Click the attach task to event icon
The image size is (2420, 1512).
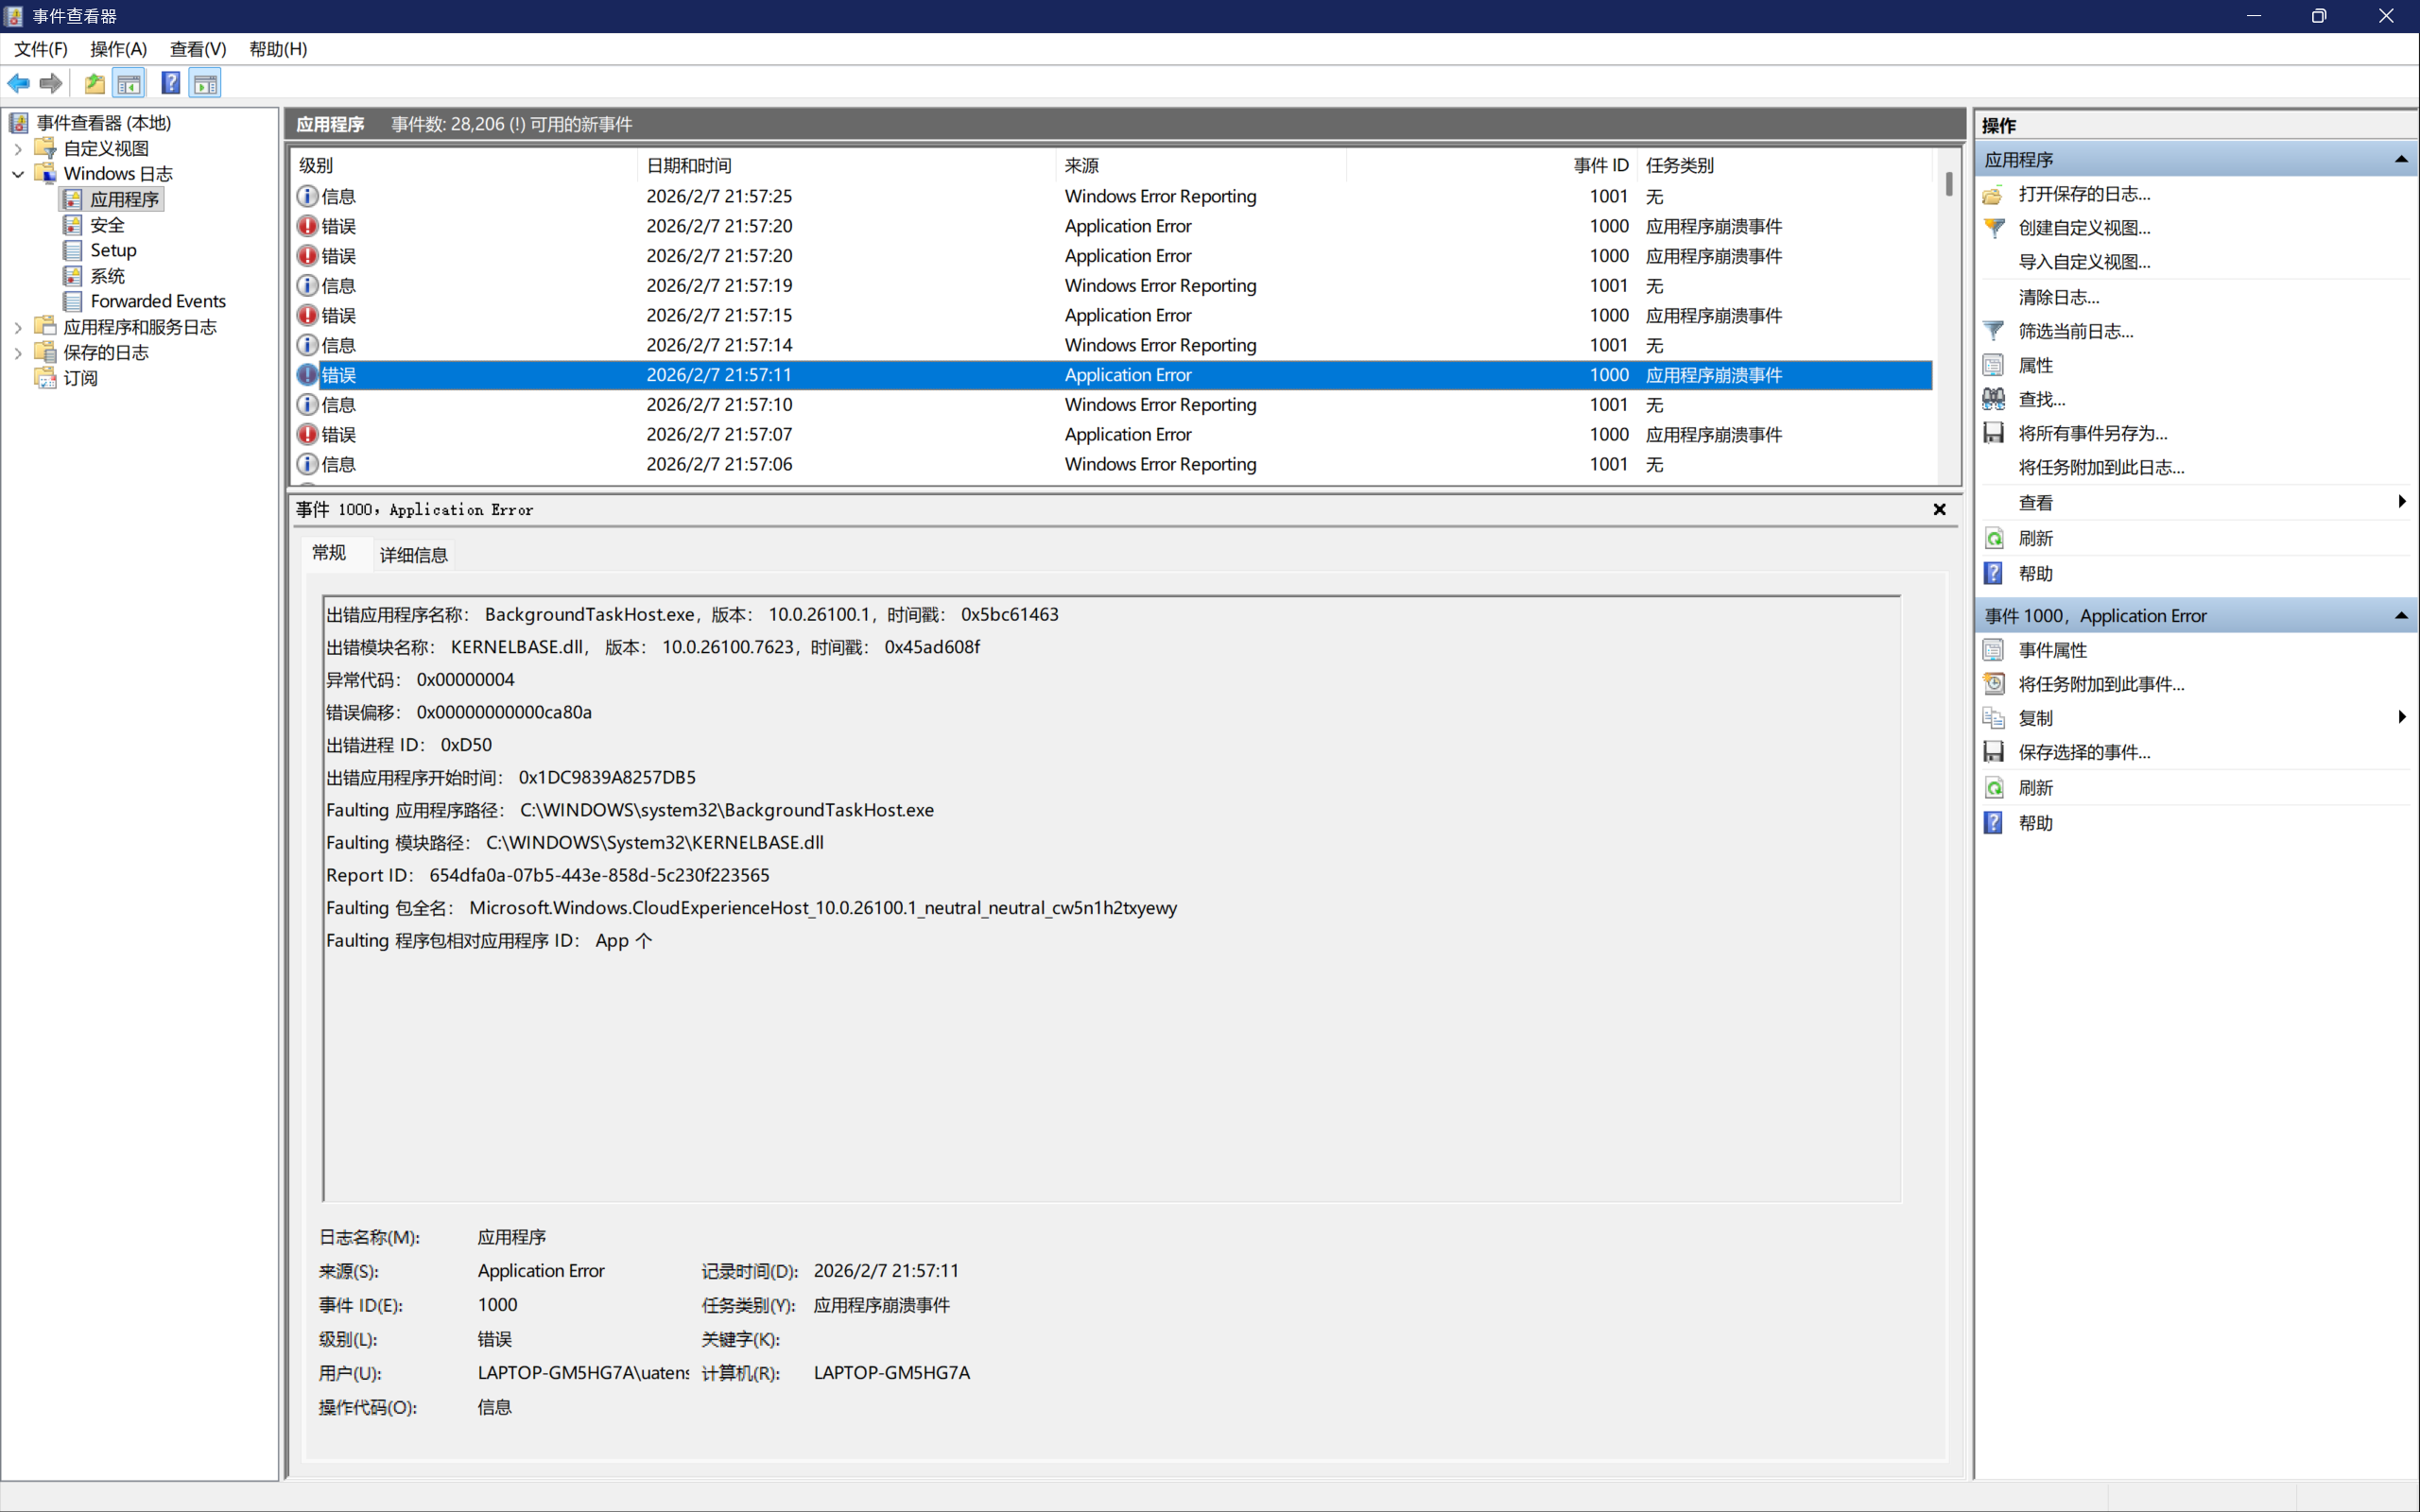point(1993,684)
